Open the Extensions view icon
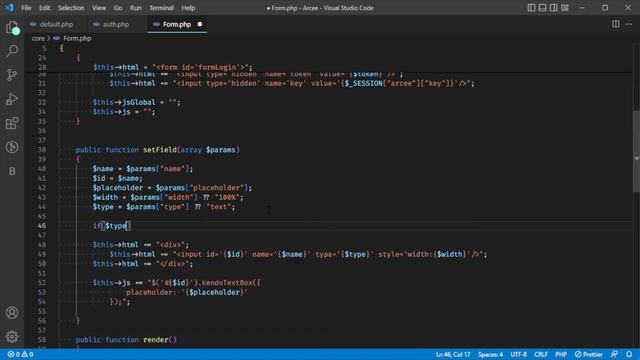Viewport: 640px width, 360px height. (x=12, y=123)
